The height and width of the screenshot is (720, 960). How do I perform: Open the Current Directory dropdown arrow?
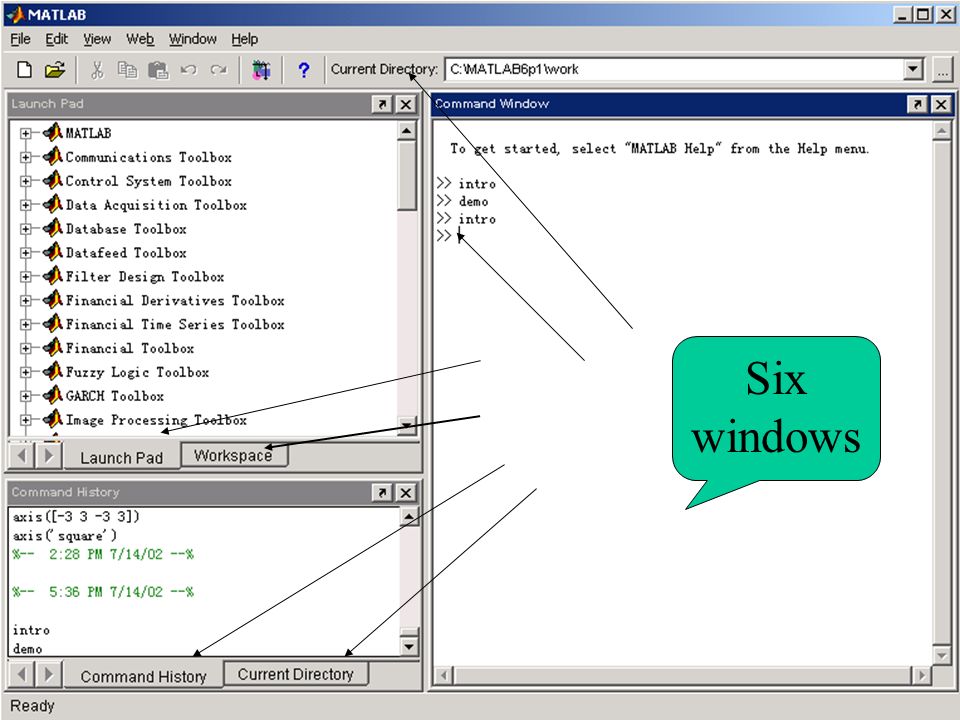[x=912, y=69]
